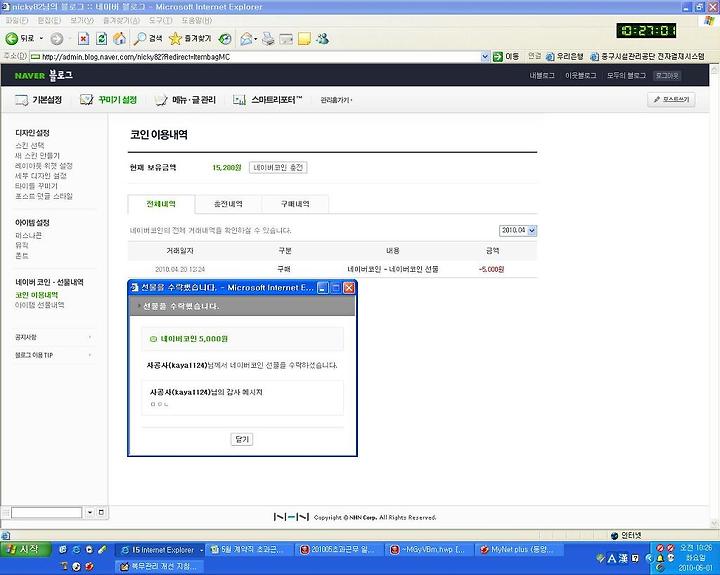
Task: Click the IME A language bar icon
Action: click(x=612, y=558)
